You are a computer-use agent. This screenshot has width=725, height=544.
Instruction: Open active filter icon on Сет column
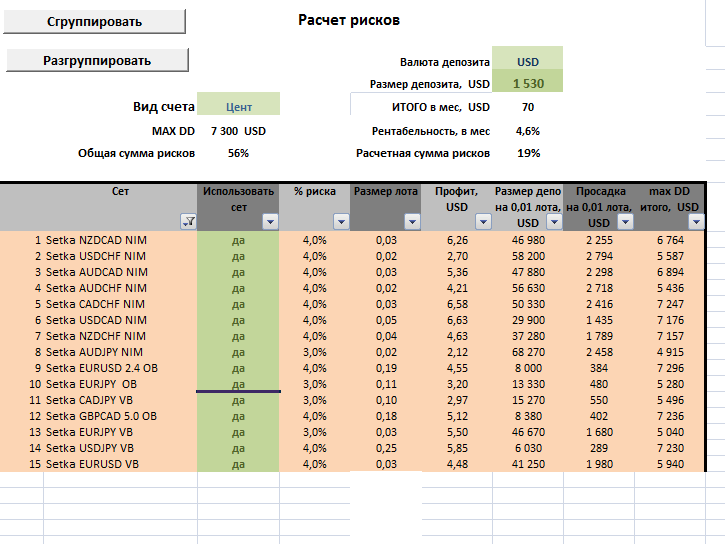tap(188, 222)
